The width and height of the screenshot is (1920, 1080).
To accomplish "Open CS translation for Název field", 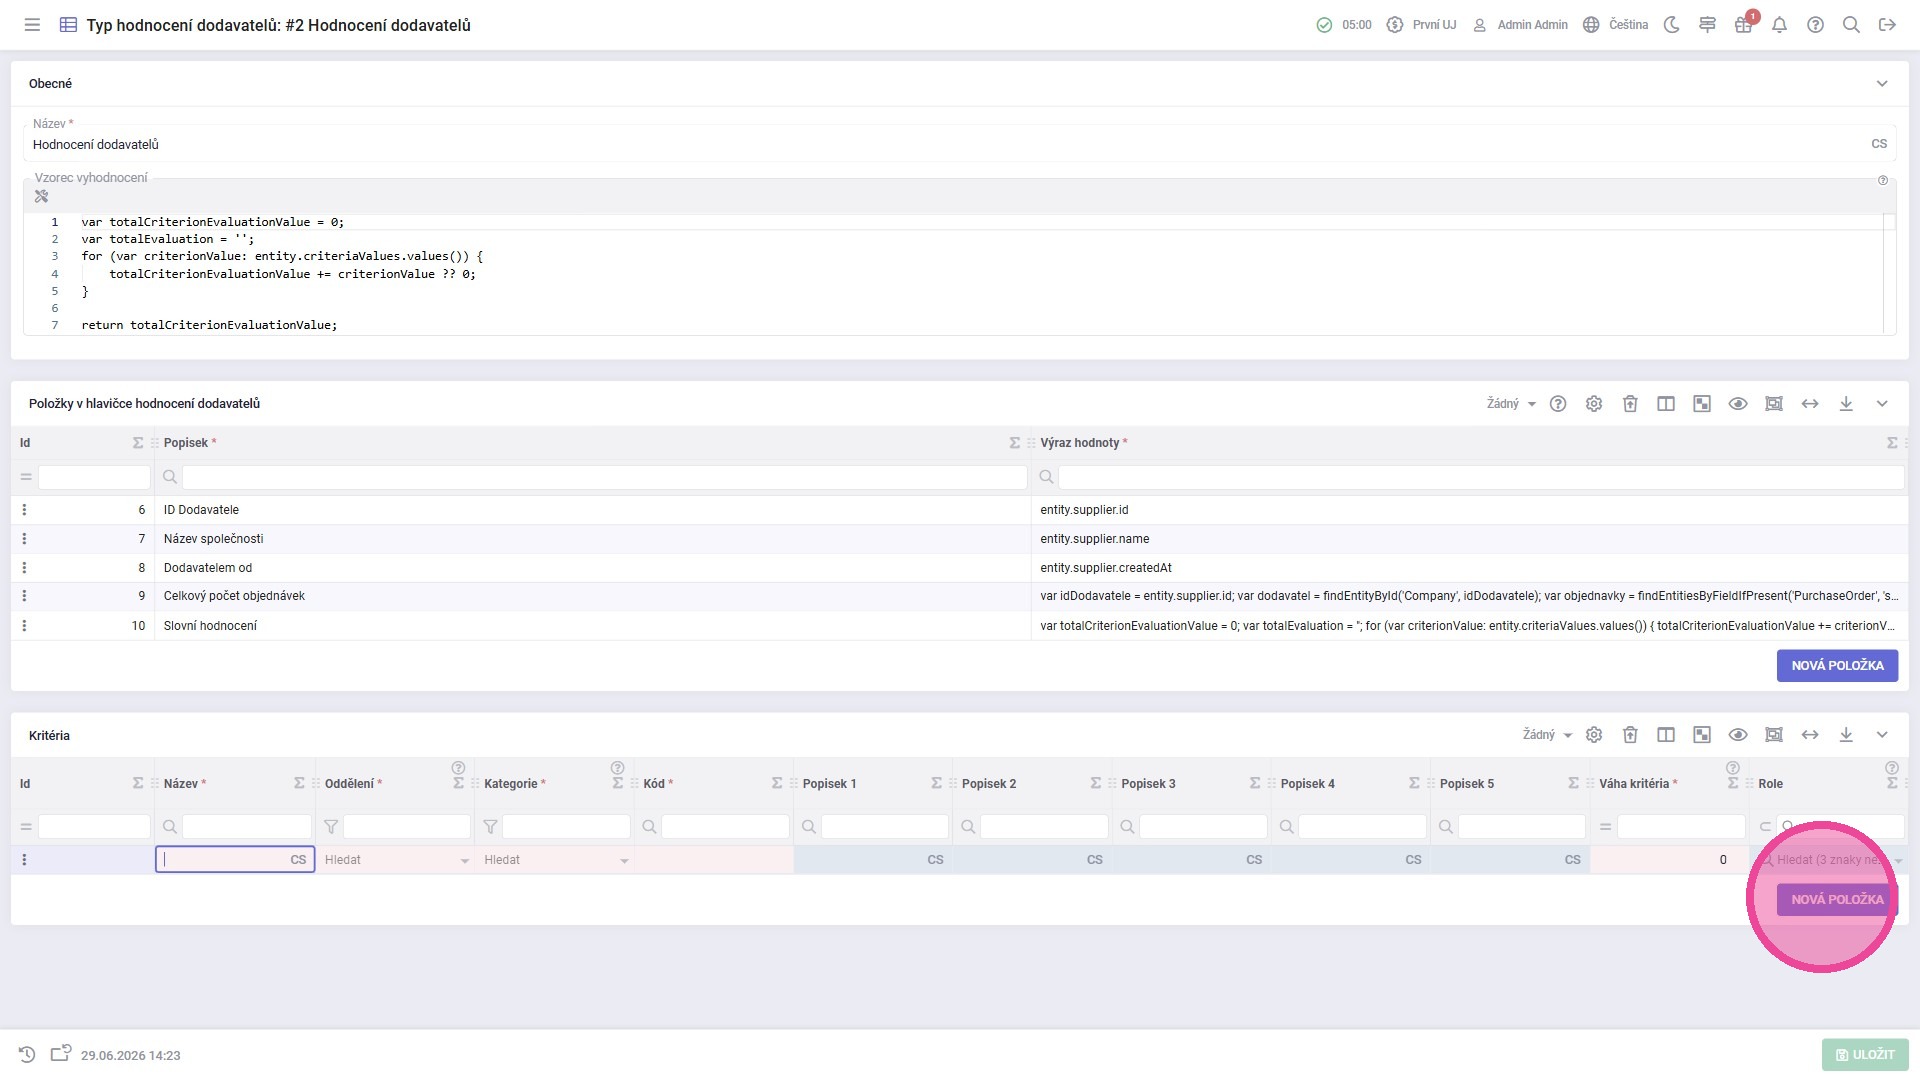I will [x=1879, y=145].
